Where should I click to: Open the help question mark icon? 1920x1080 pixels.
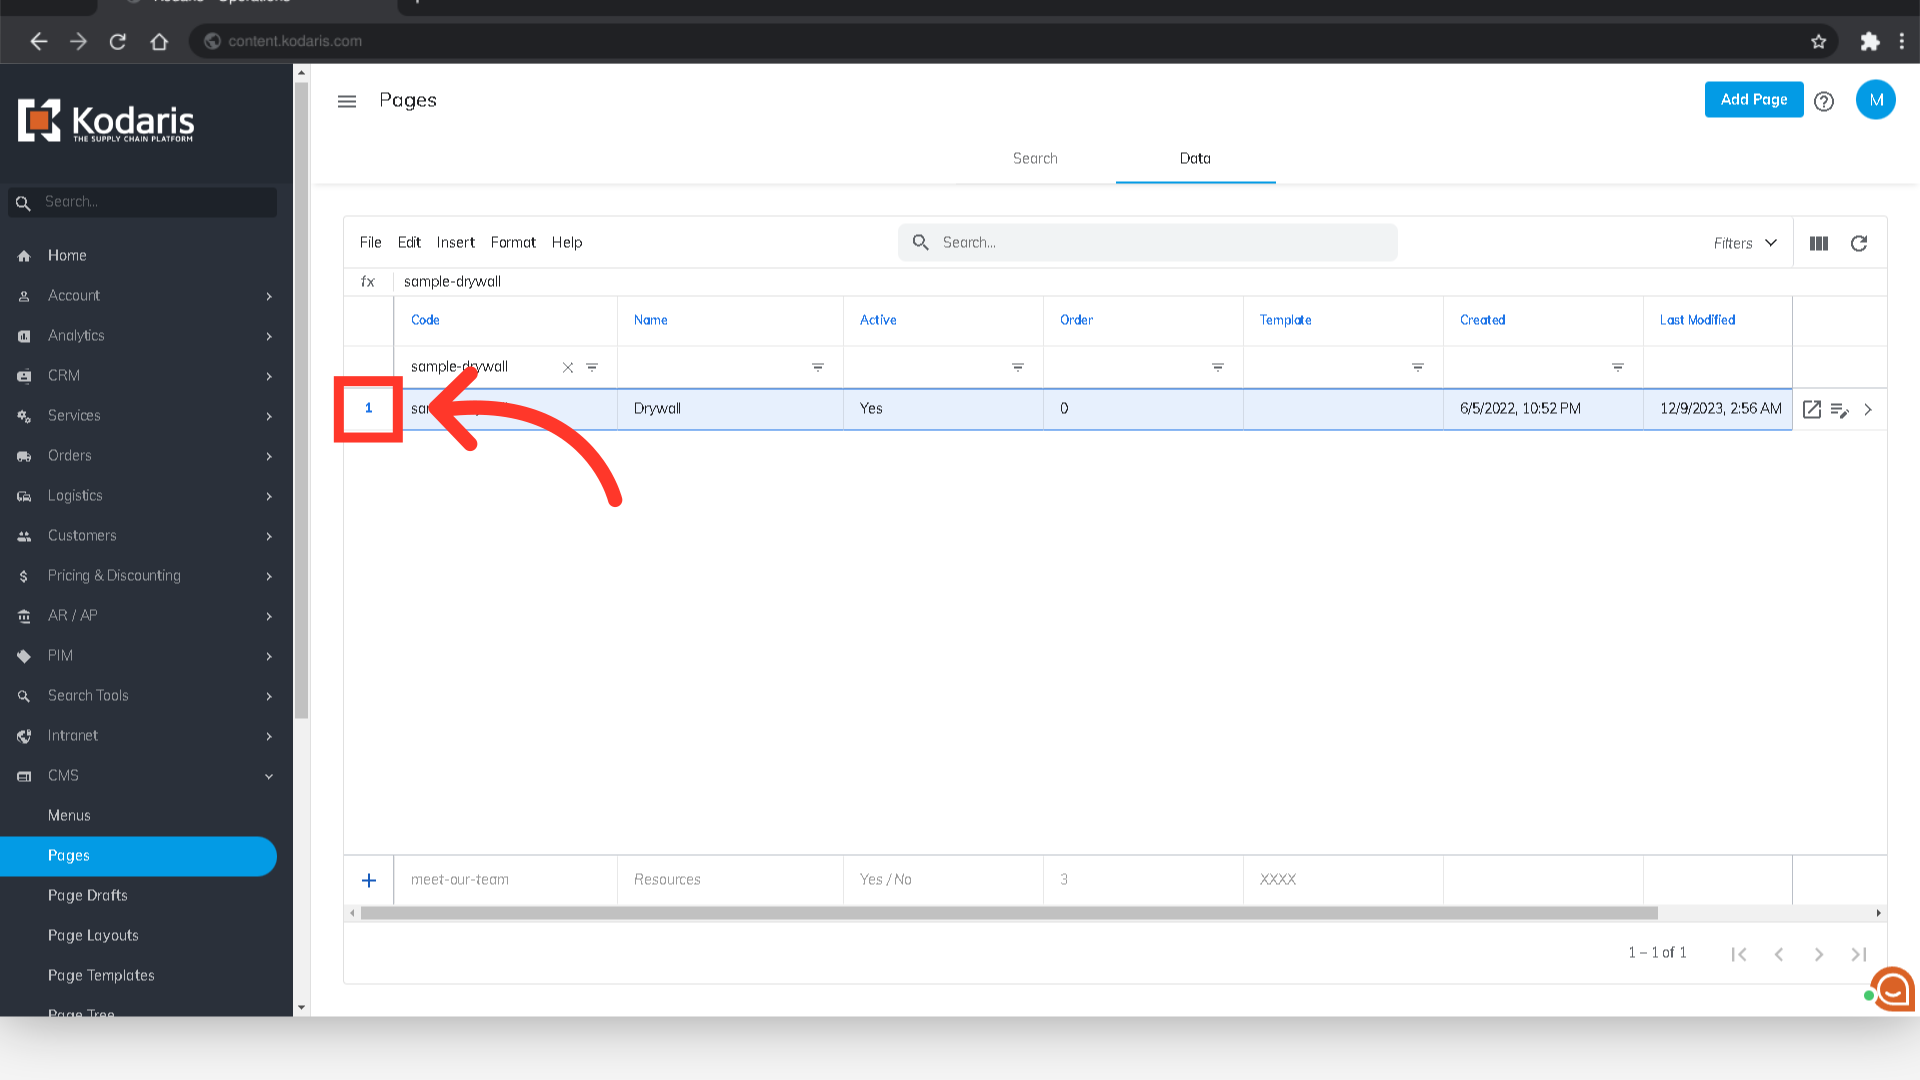coord(1824,101)
